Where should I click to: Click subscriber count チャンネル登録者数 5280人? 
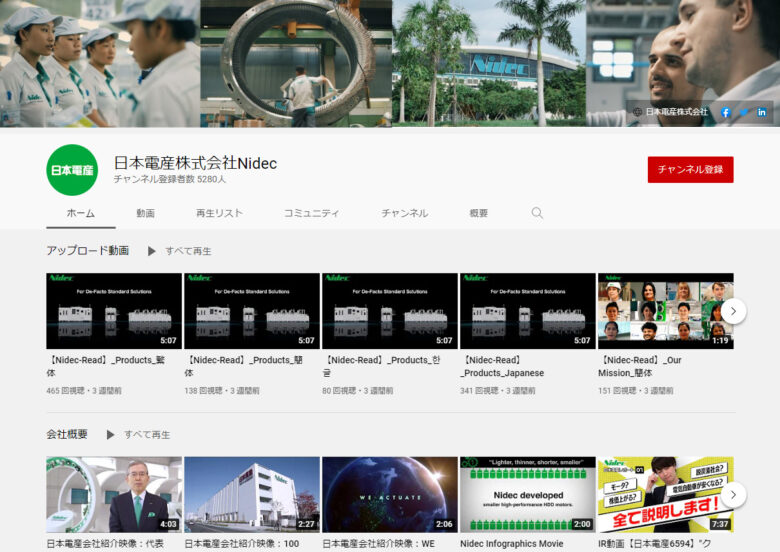(170, 179)
